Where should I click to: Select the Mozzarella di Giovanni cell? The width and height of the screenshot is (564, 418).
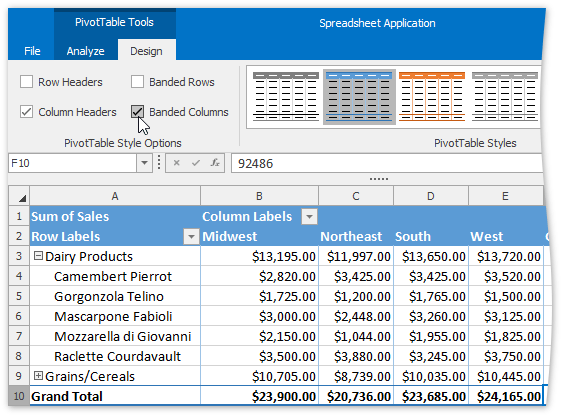(x=115, y=336)
